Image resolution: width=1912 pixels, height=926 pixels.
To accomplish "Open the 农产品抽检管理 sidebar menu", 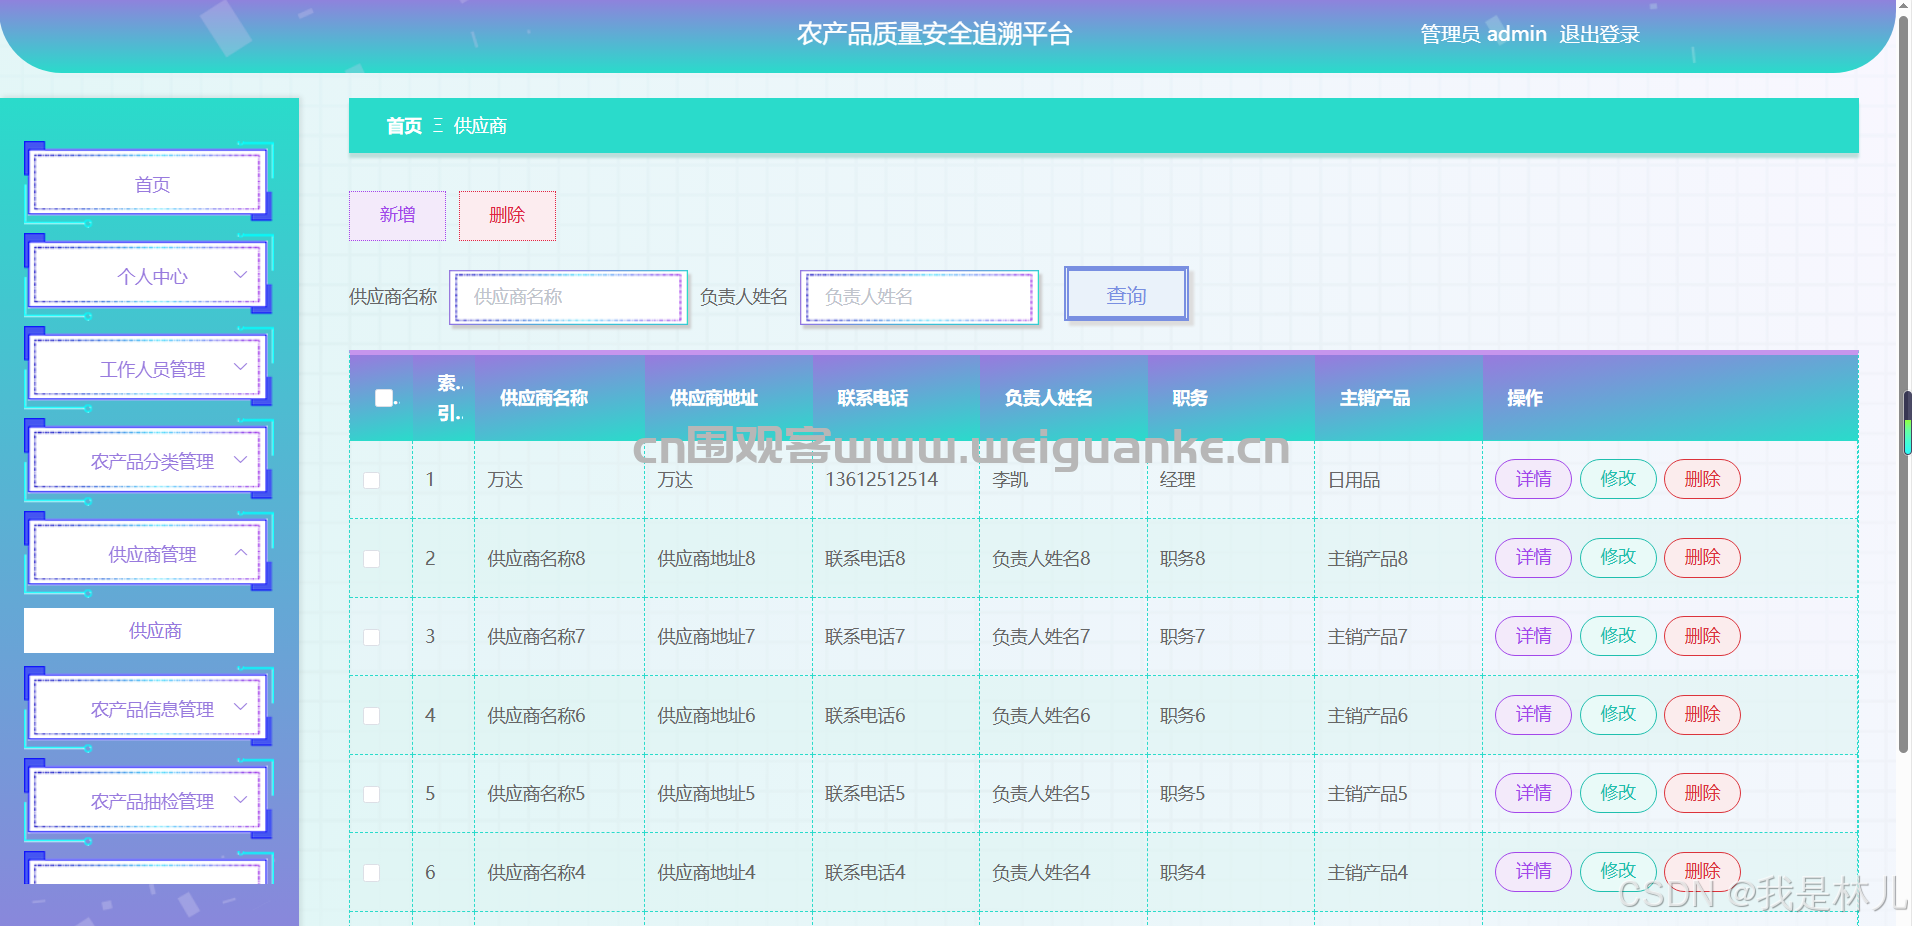I will [x=149, y=801].
